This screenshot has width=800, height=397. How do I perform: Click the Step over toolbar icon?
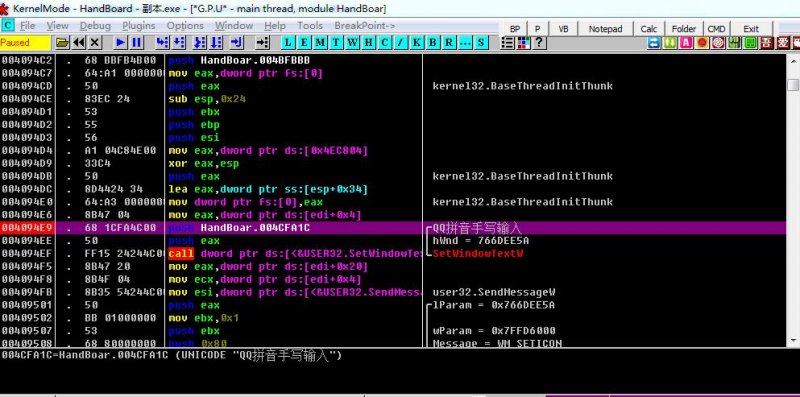(x=179, y=42)
